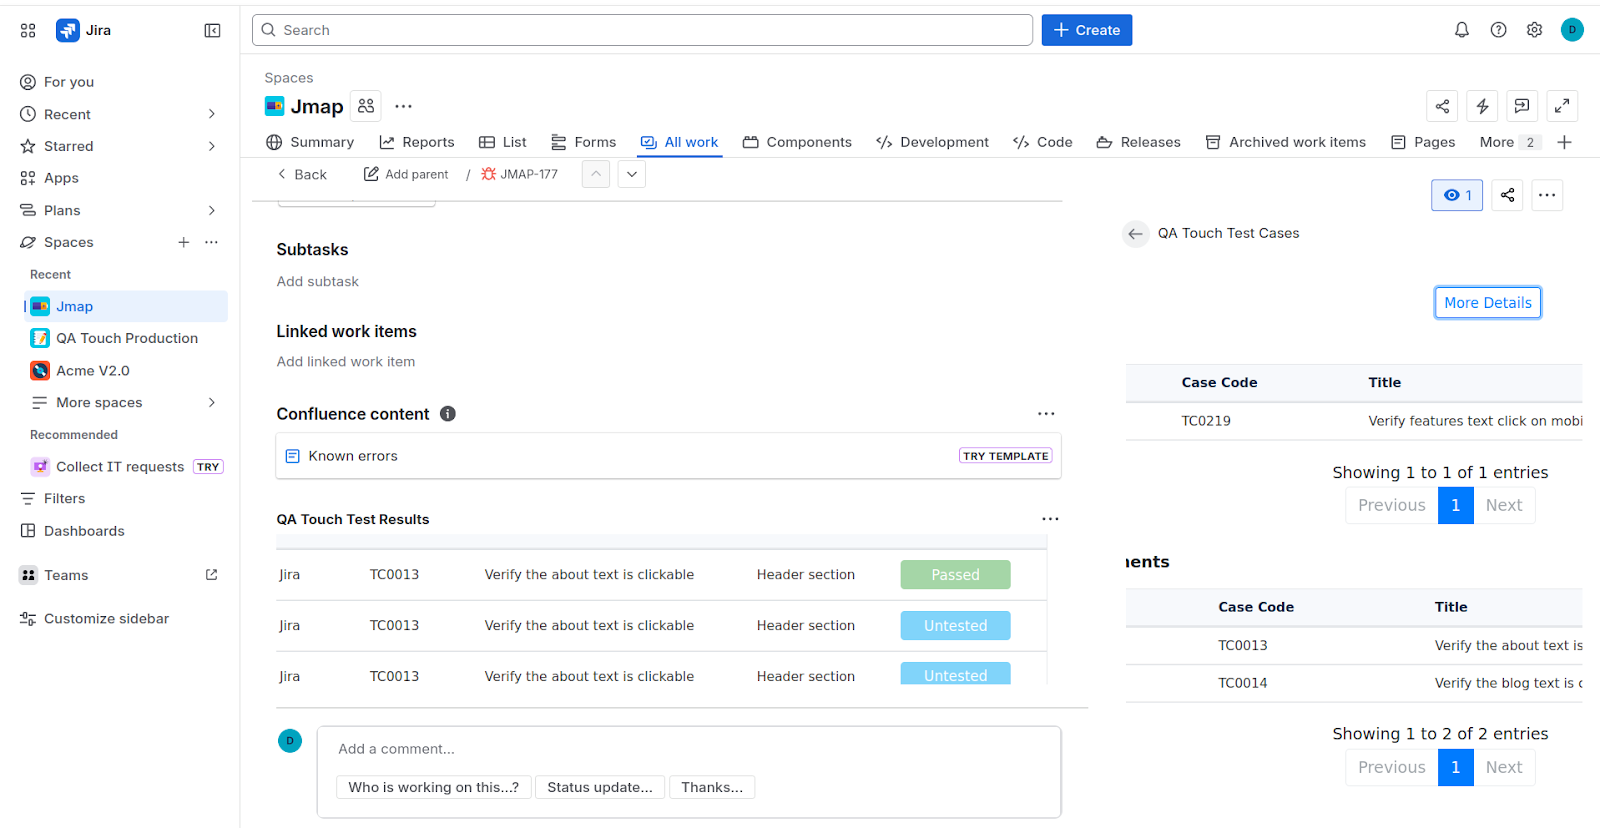Open the app switcher grid icon
1600x828 pixels.
(28, 31)
